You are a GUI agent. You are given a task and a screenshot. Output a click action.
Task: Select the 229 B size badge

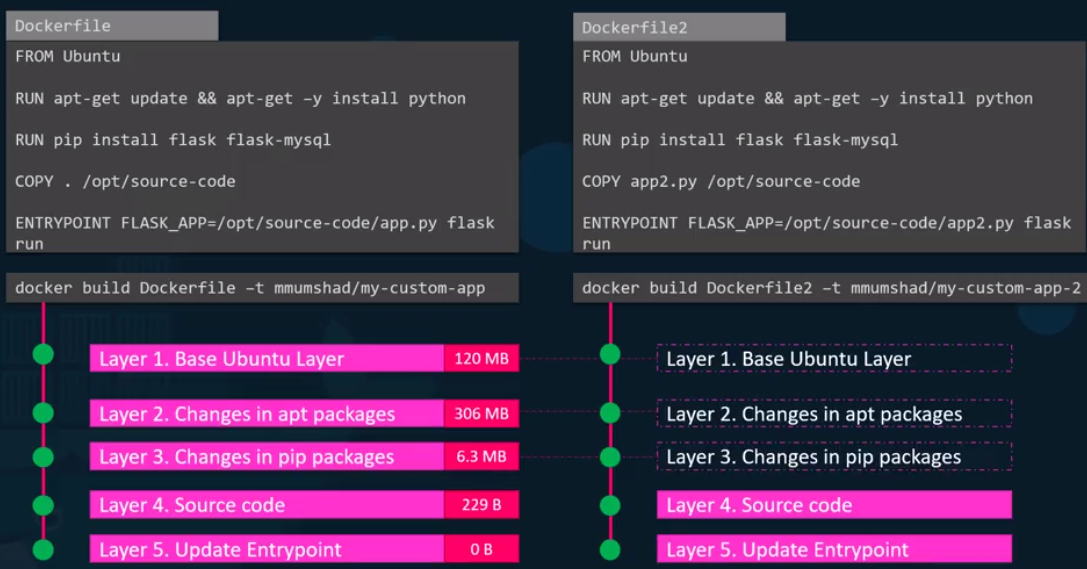[481, 505]
